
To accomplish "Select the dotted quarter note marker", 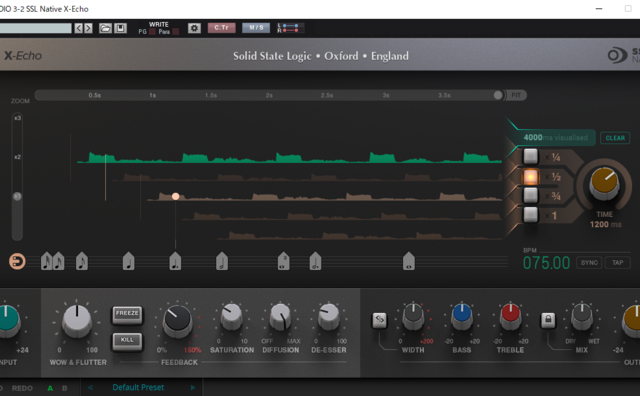I will pyautogui.click(x=175, y=261).
